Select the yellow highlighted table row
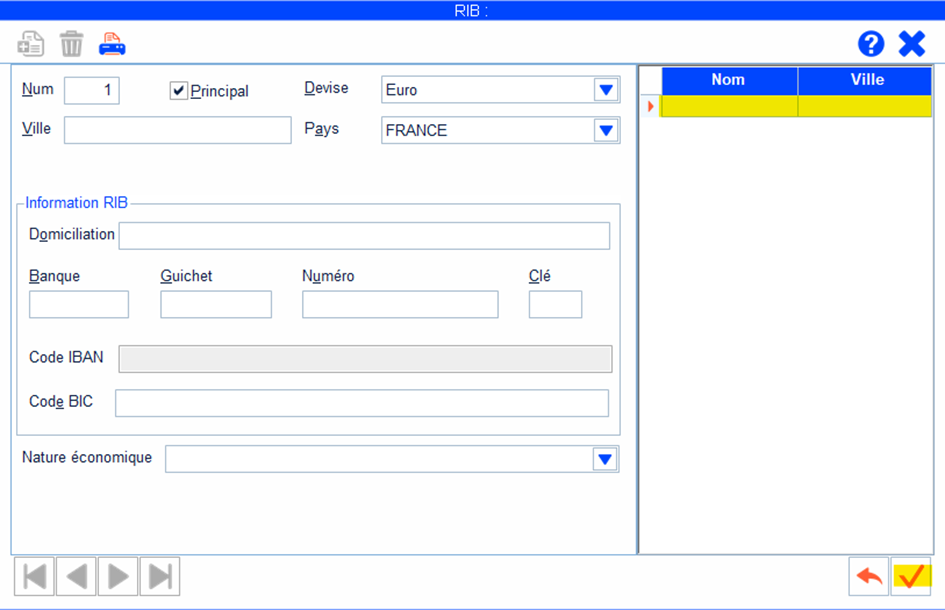The image size is (945, 610). click(x=796, y=106)
